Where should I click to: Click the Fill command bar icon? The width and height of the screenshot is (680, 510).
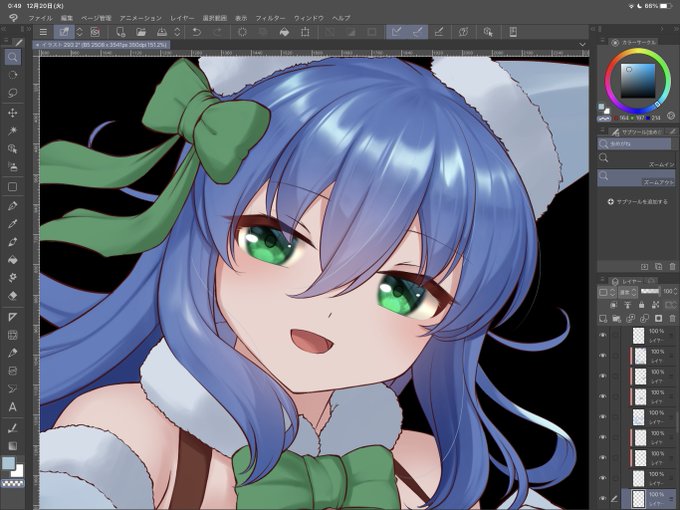click(x=284, y=32)
